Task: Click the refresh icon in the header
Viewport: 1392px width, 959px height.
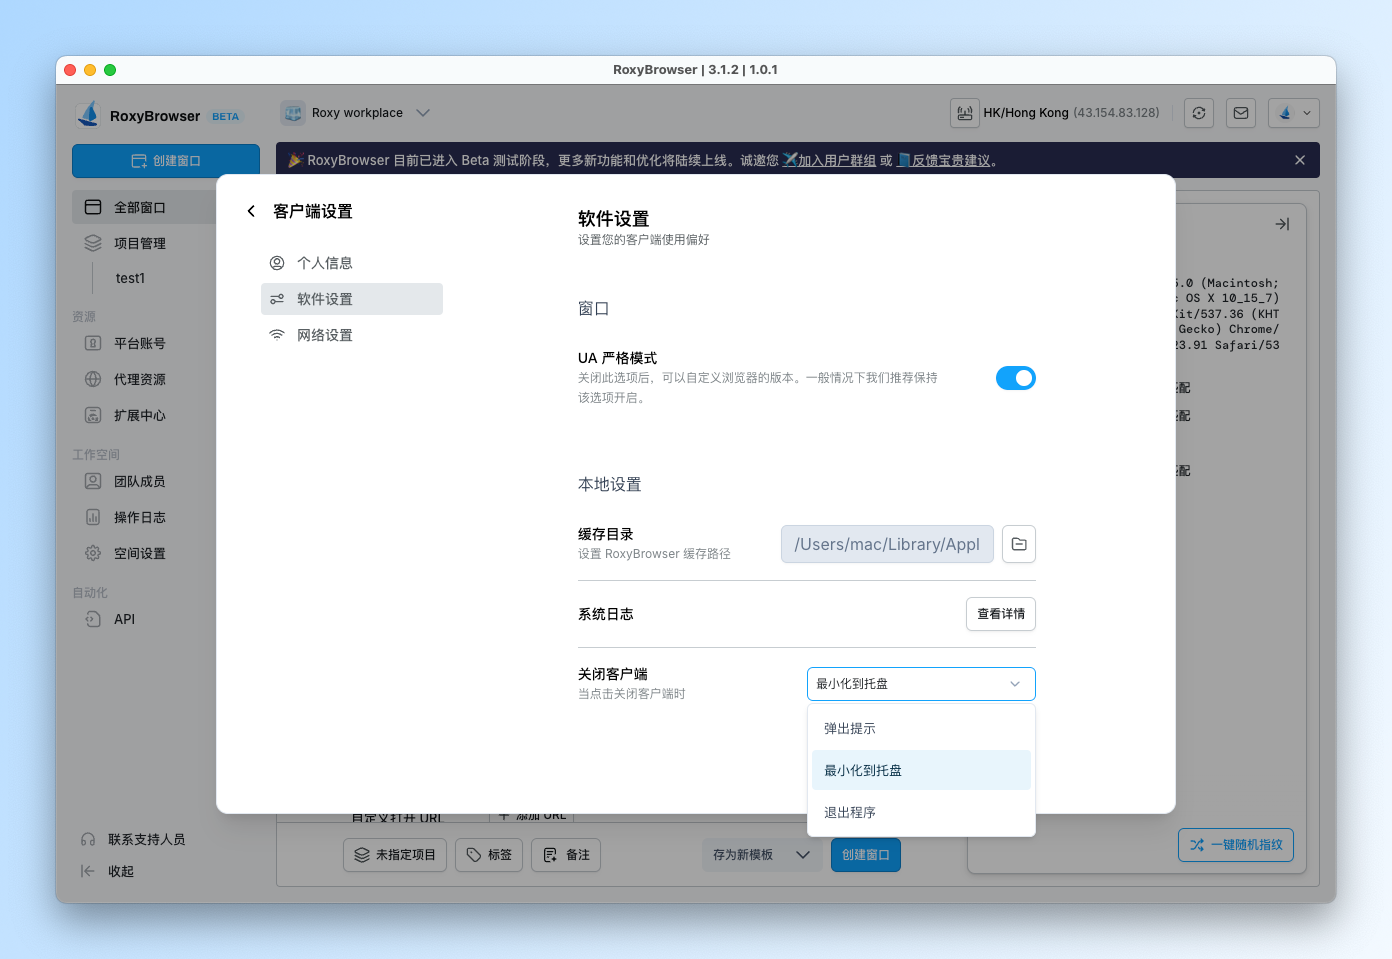Action: 1199,113
